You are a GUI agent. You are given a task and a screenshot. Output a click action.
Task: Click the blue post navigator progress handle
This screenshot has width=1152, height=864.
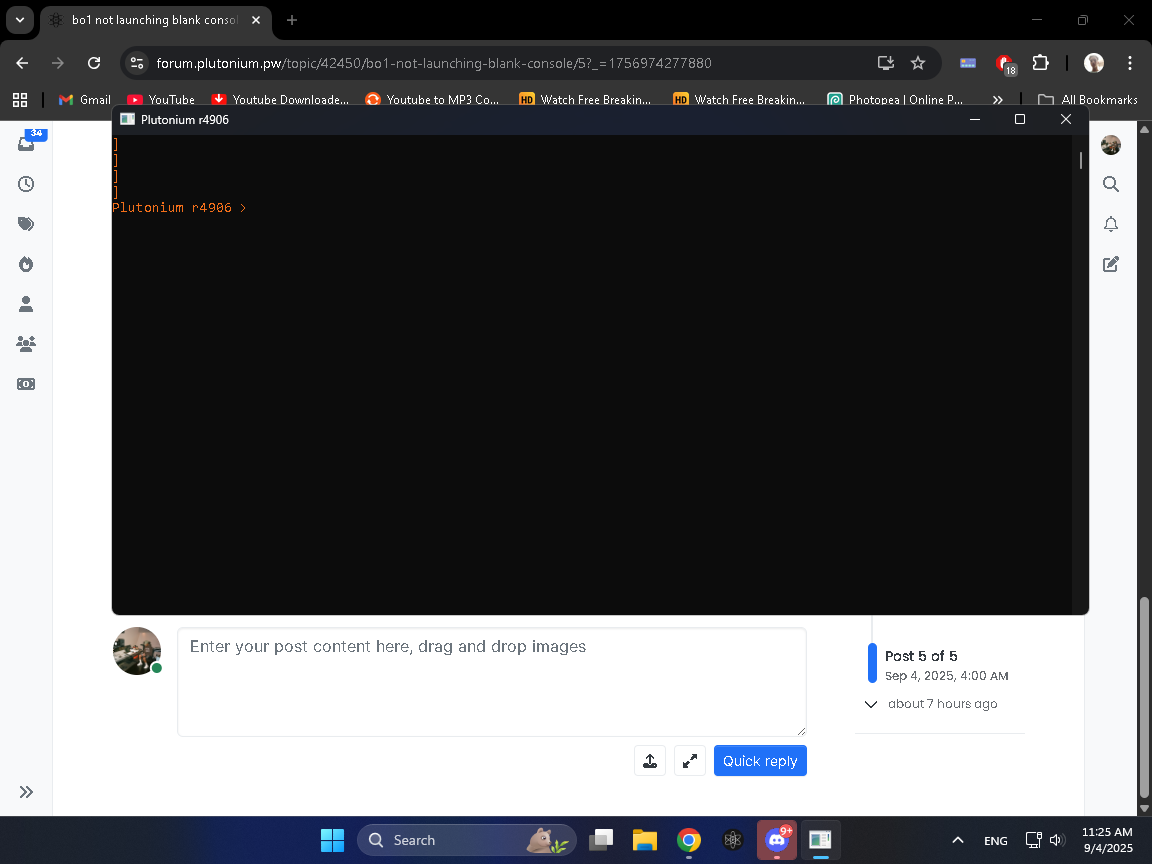pyautogui.click(x=872, y=663)
